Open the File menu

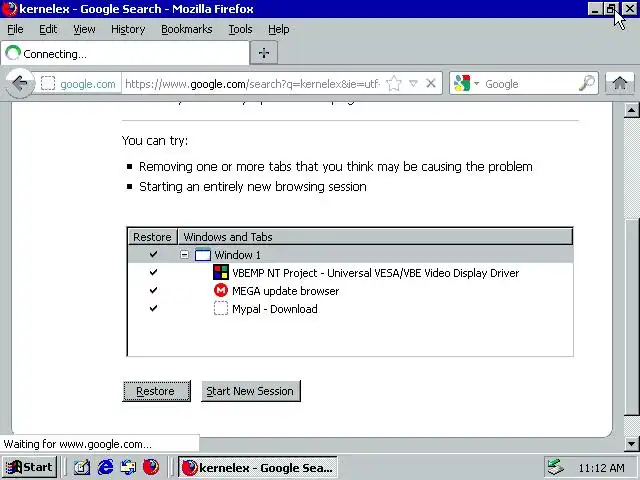click(x=15, y=29)
